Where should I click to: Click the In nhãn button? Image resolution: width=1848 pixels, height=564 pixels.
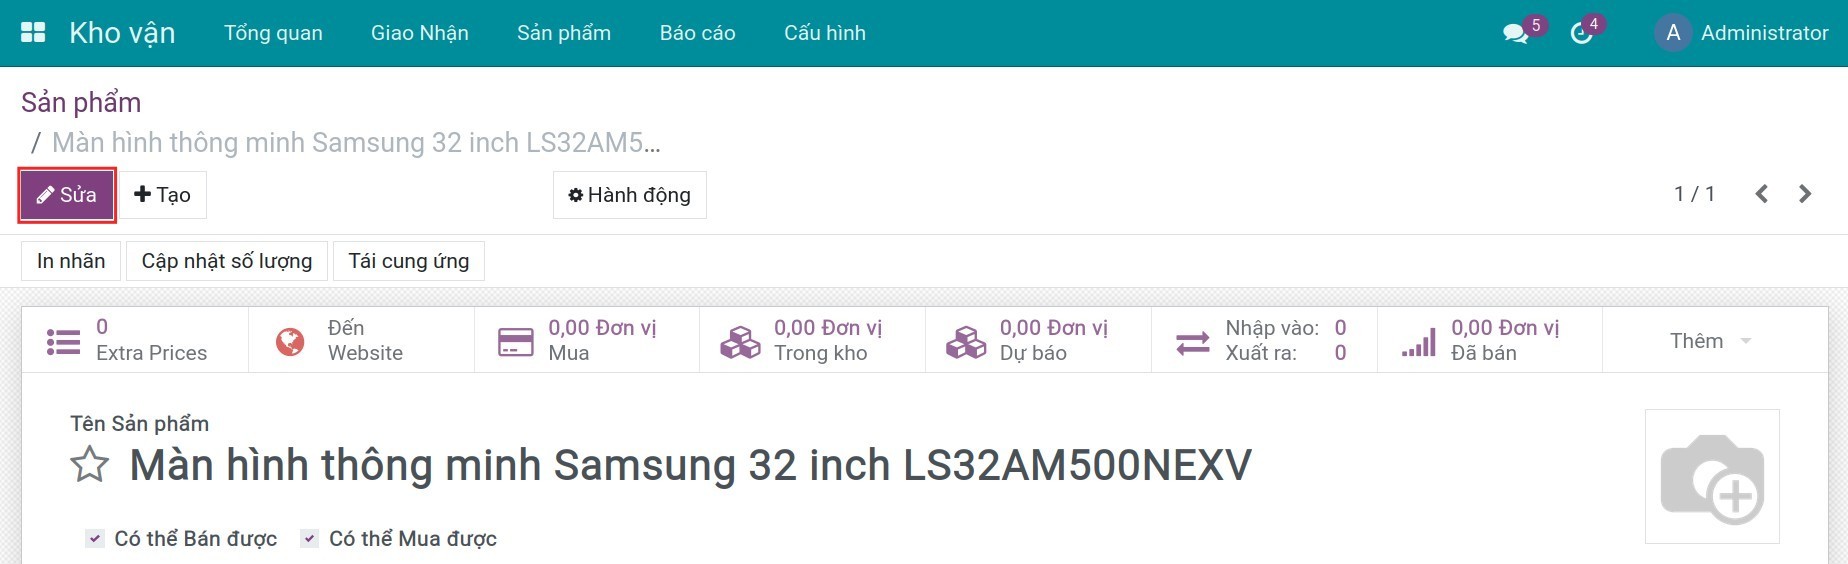point(71,261)
